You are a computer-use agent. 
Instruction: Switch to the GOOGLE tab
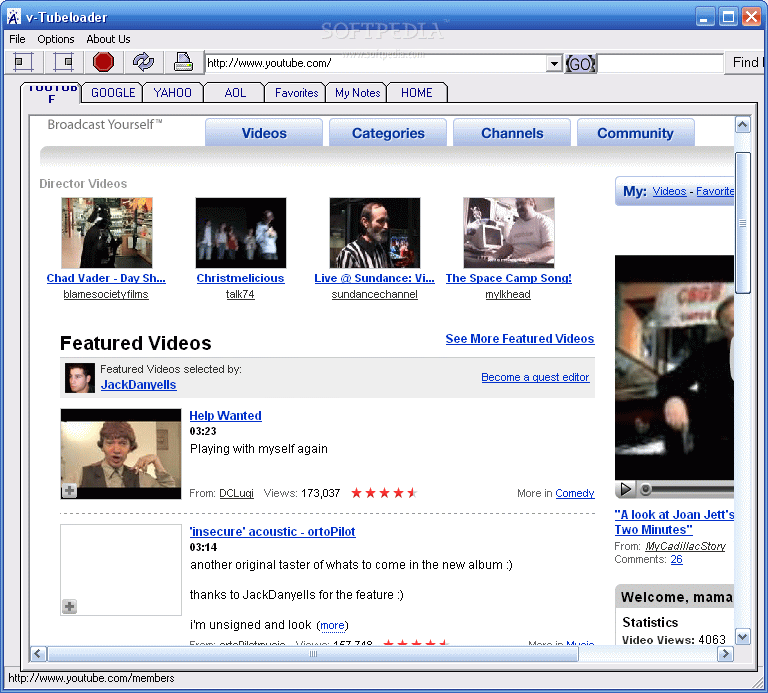click(x=113, y=93)
